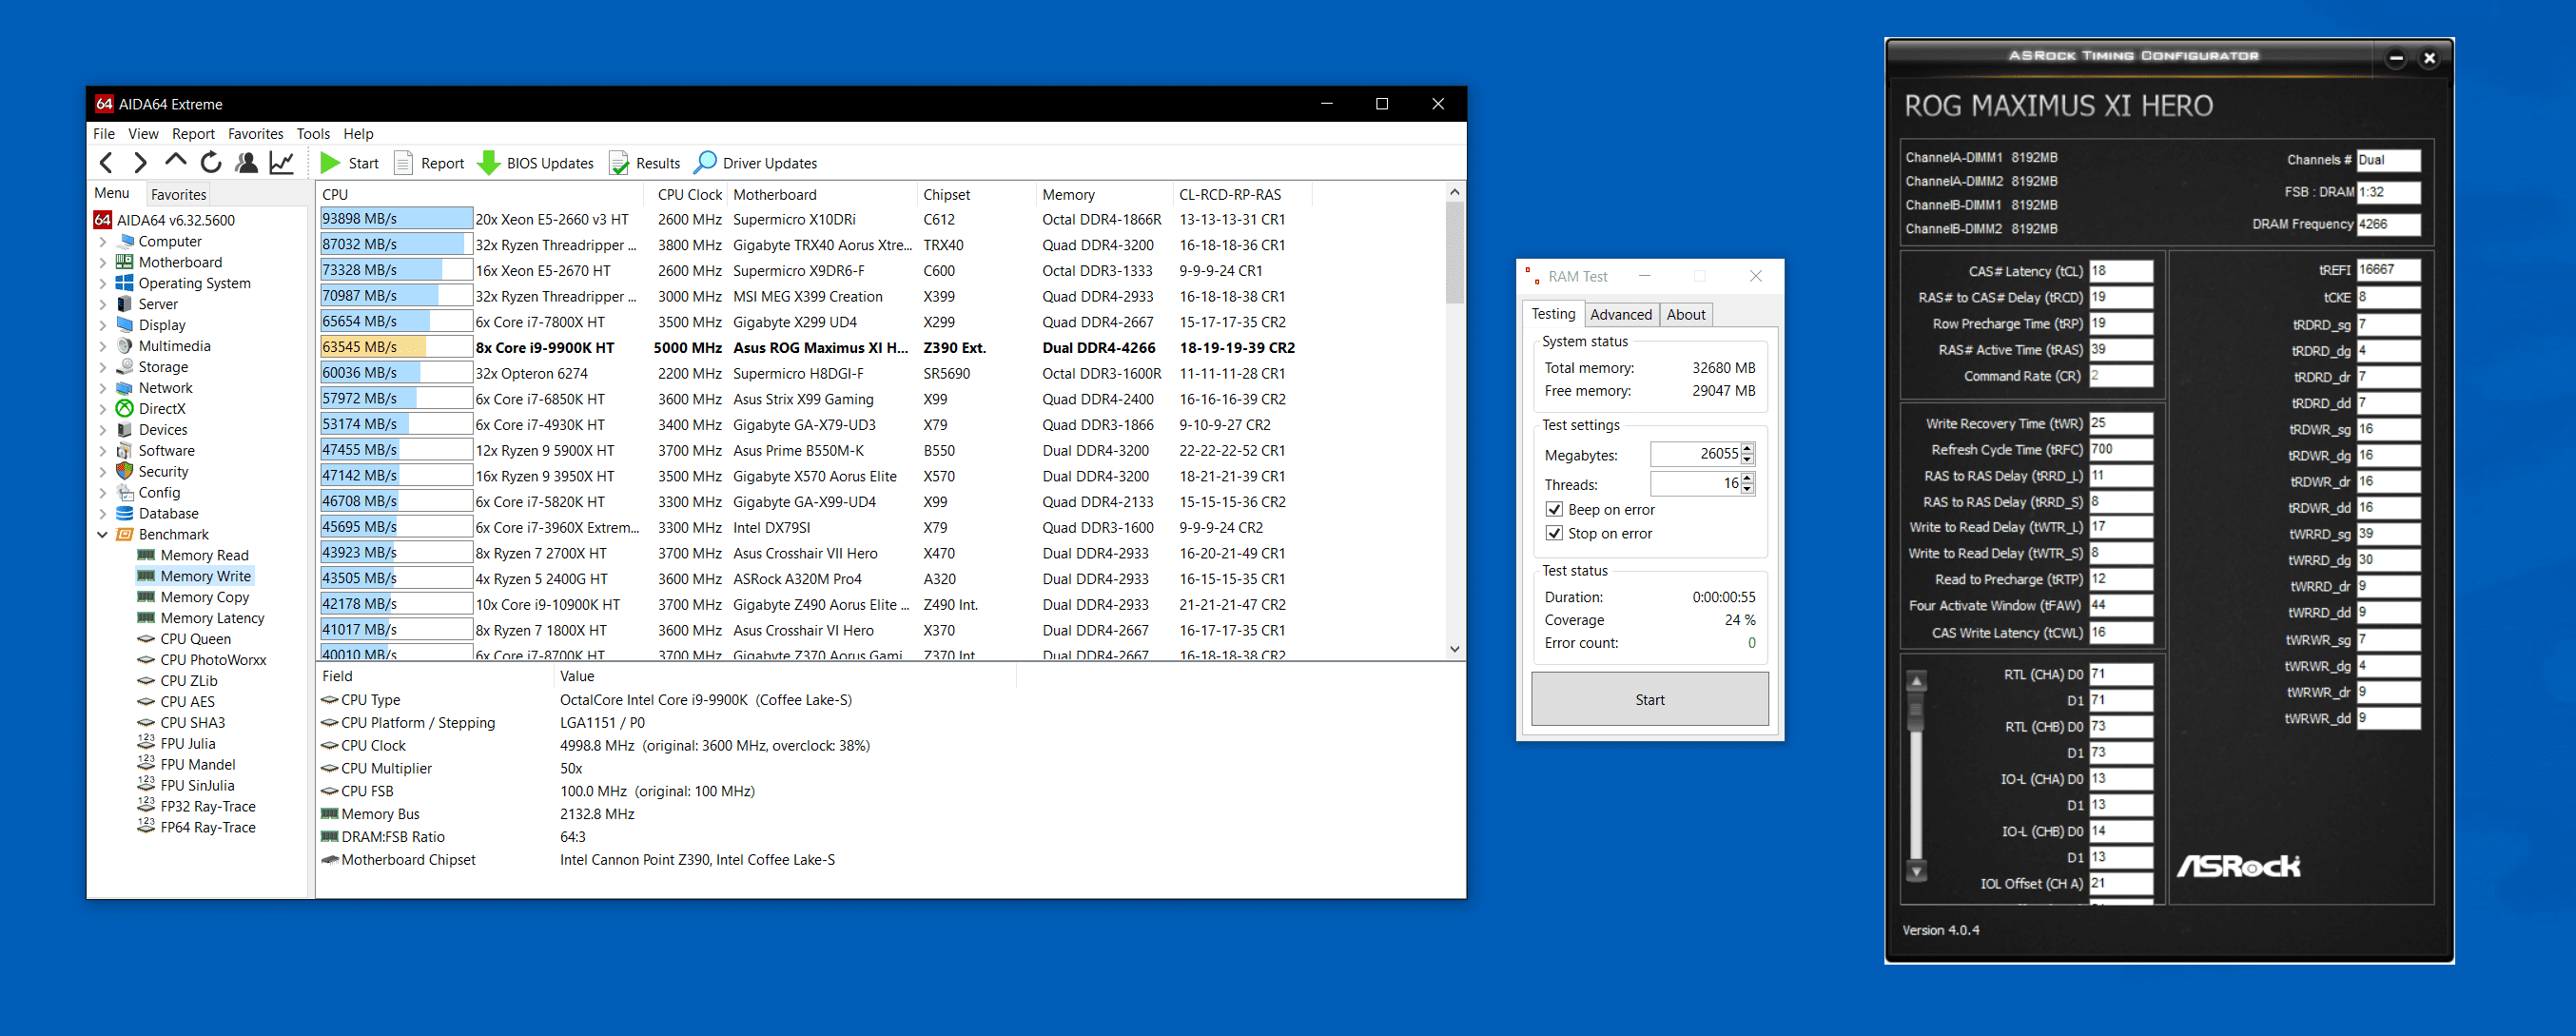
Task: Toggle the Stop on error checkbox
Action: click(x=1554, y=534)
